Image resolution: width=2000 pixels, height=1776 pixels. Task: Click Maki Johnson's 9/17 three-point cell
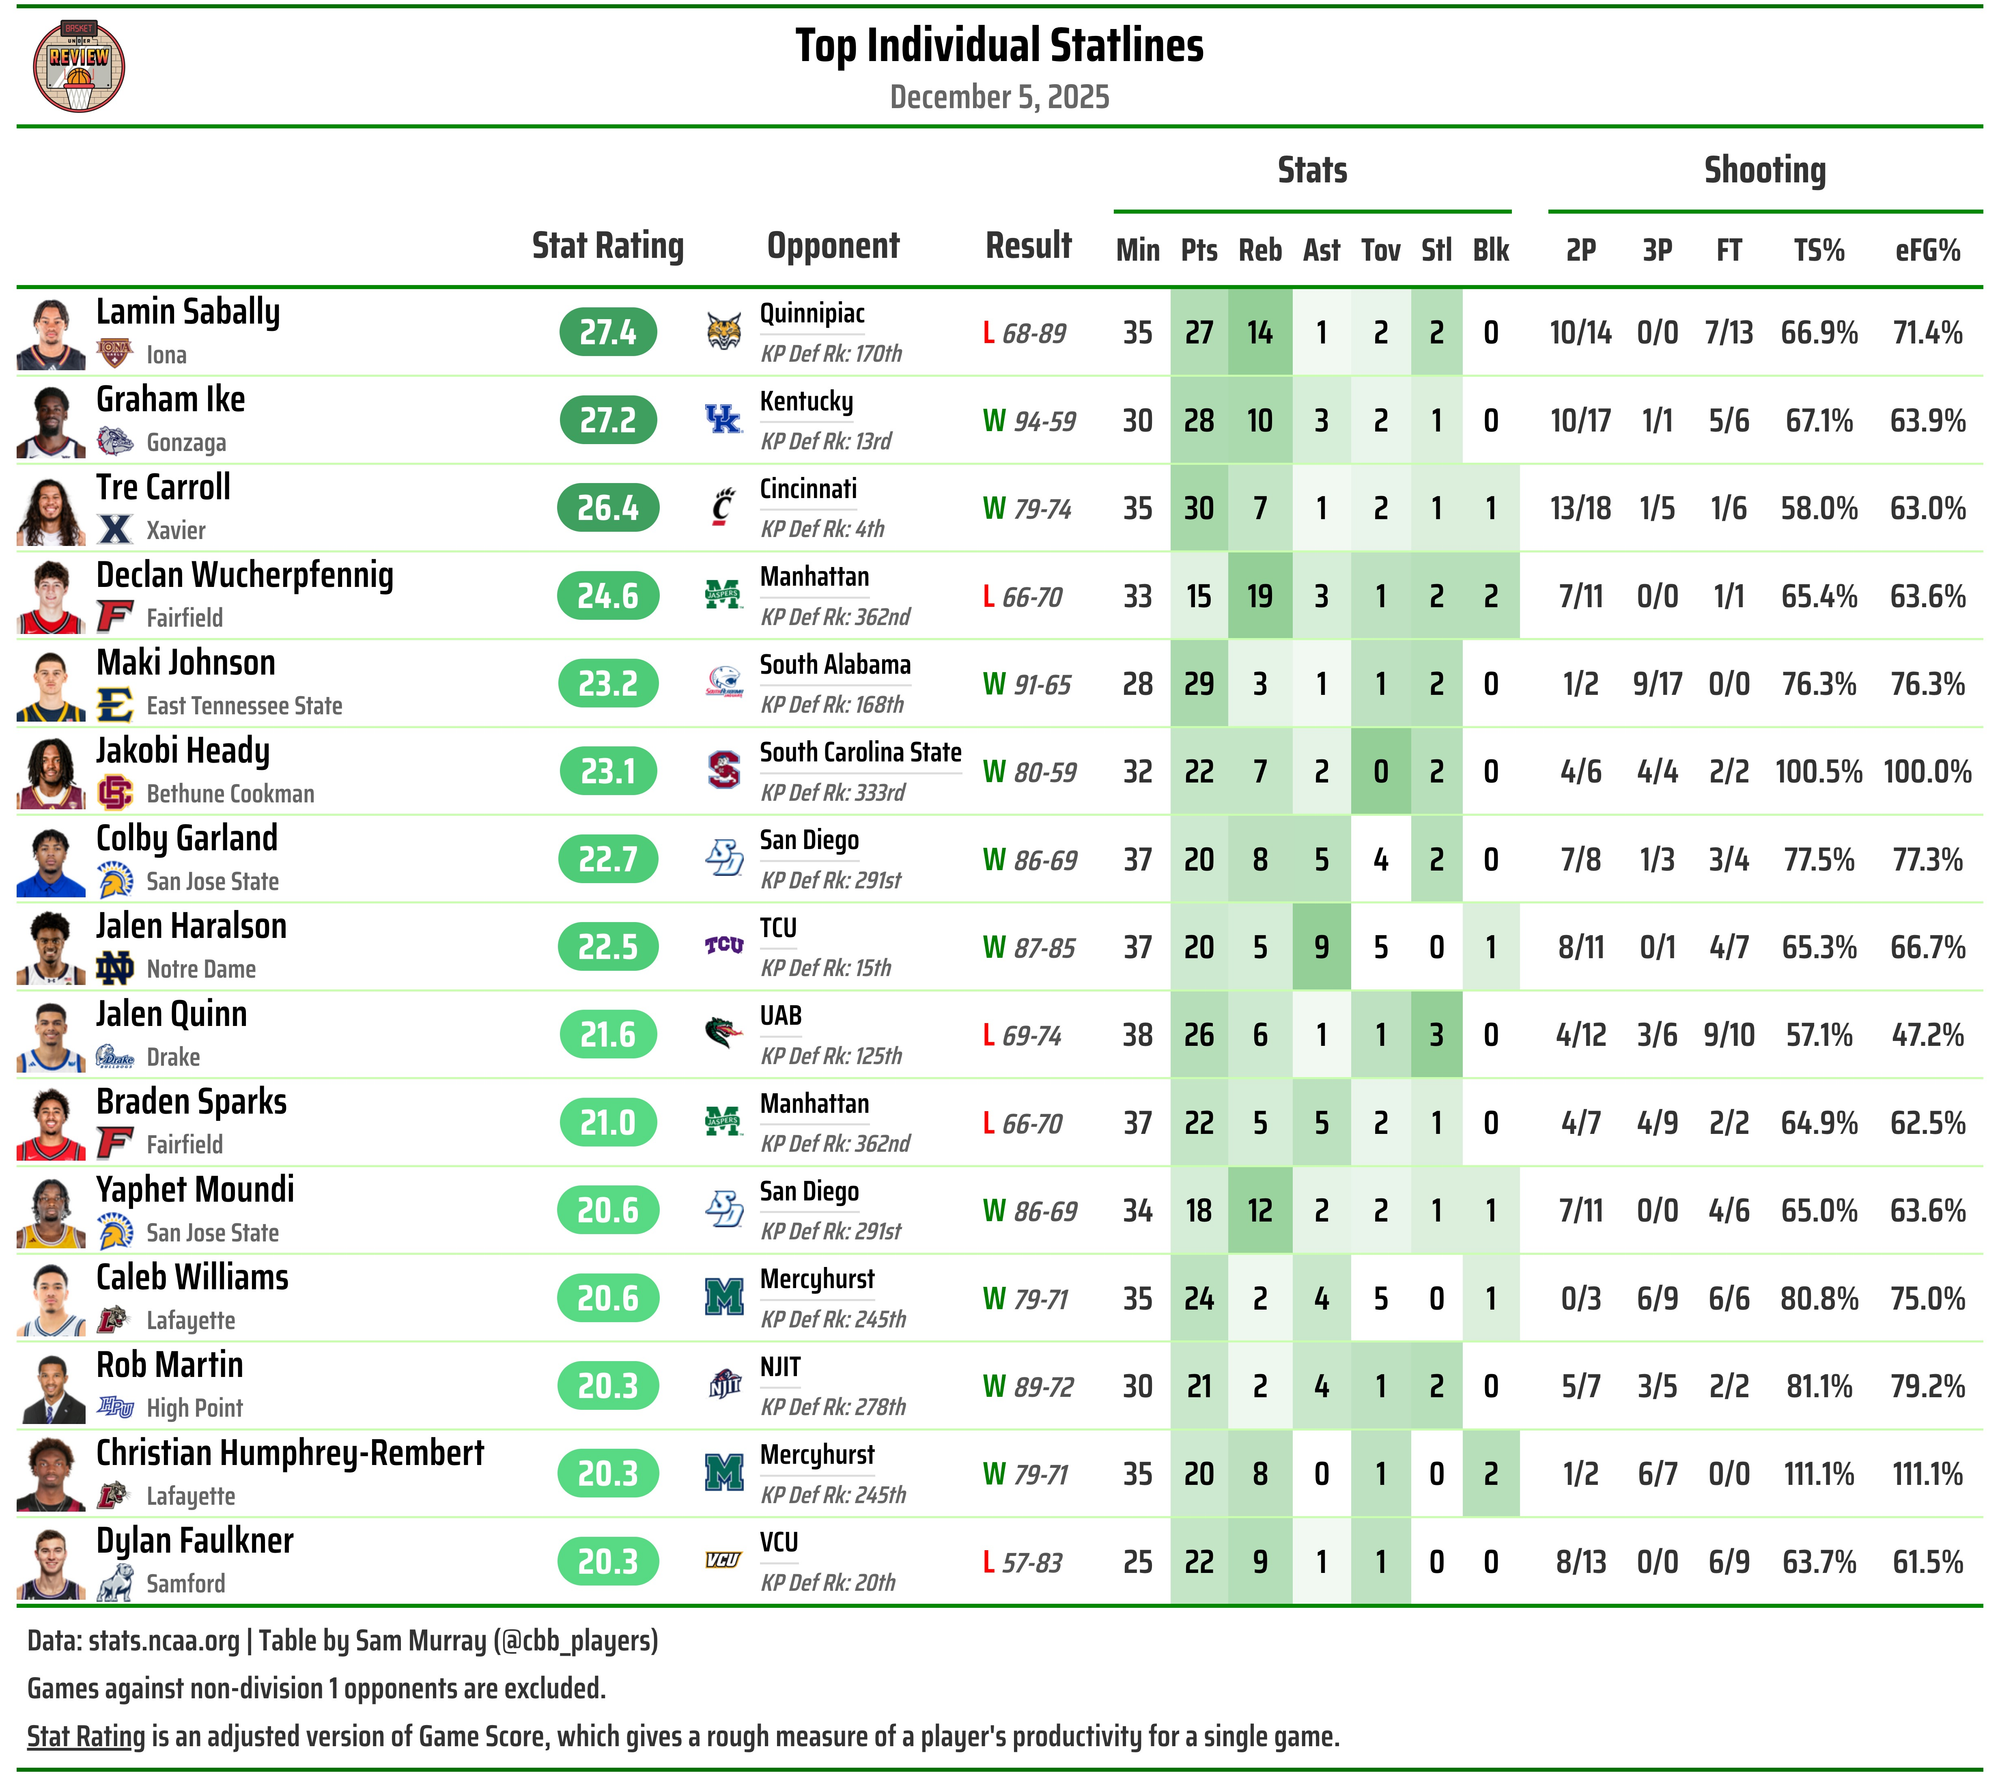pyautogui.click(x=1657, y=684)
